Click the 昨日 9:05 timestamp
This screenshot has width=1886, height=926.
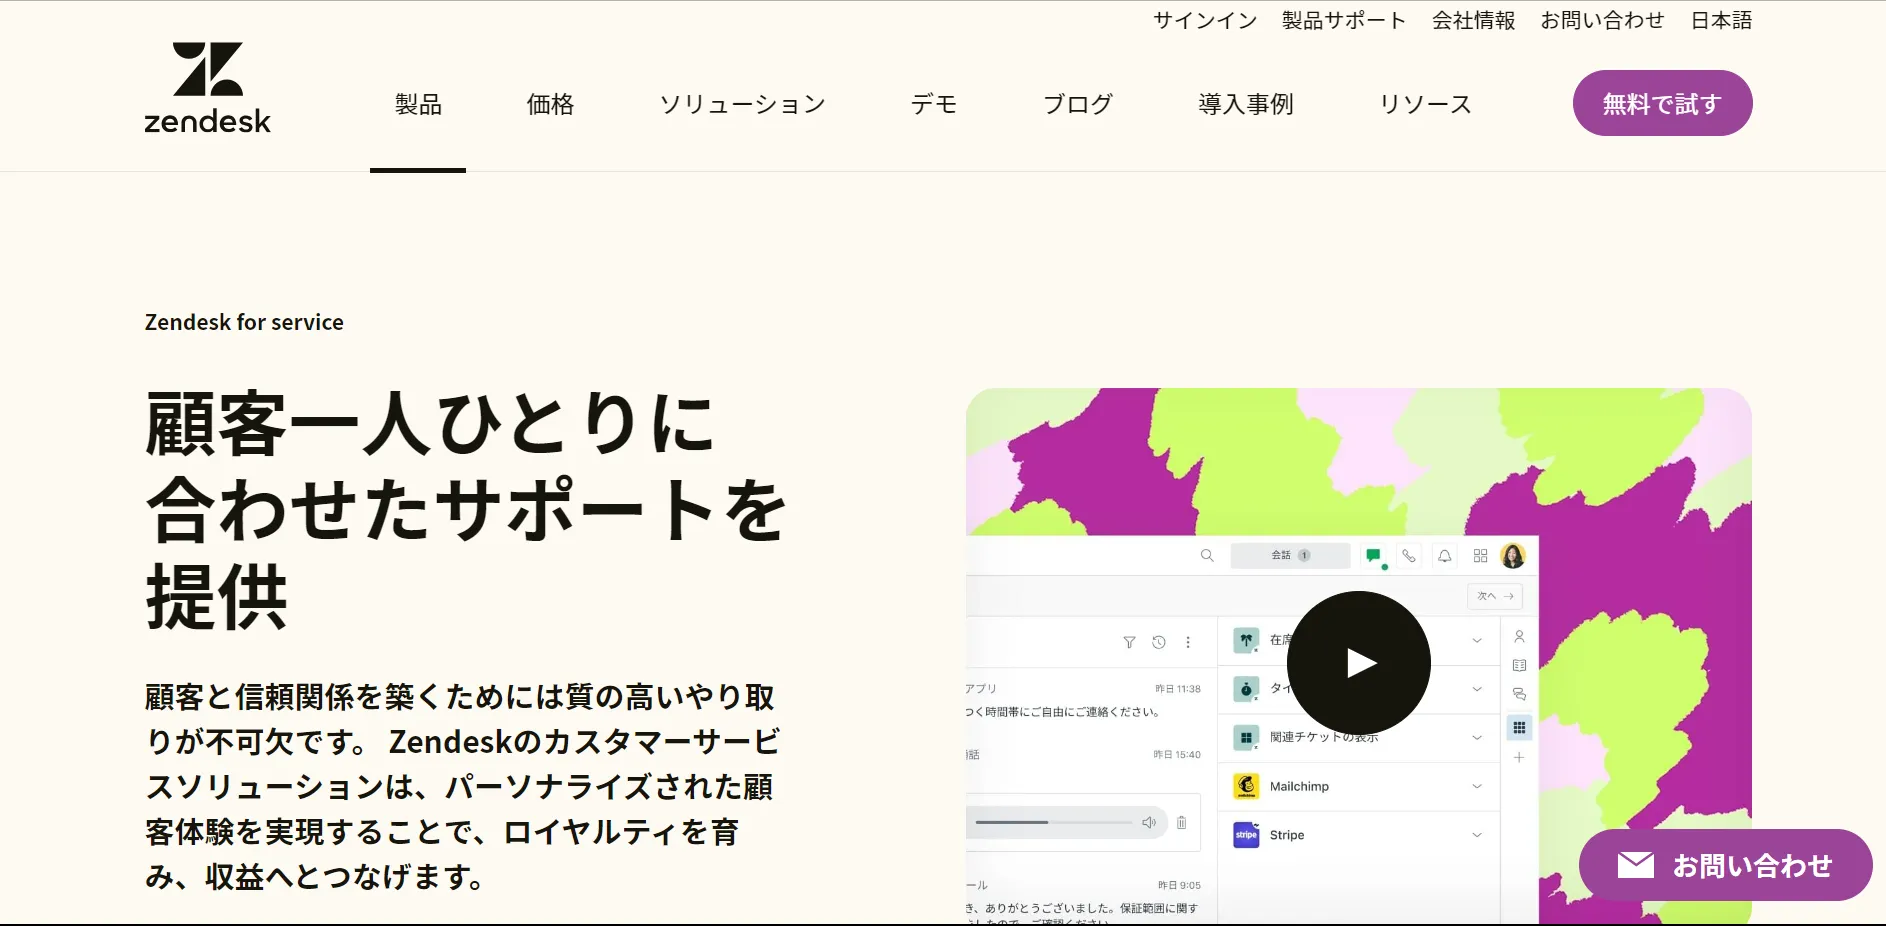click(1179, 886)
